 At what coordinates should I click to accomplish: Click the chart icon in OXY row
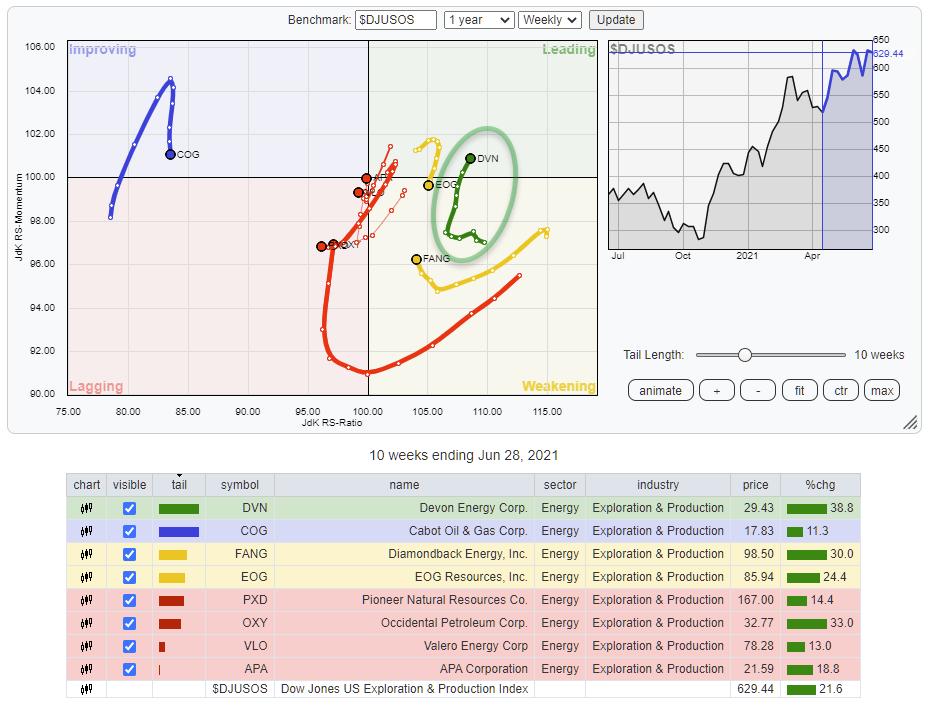click(86, 623)
